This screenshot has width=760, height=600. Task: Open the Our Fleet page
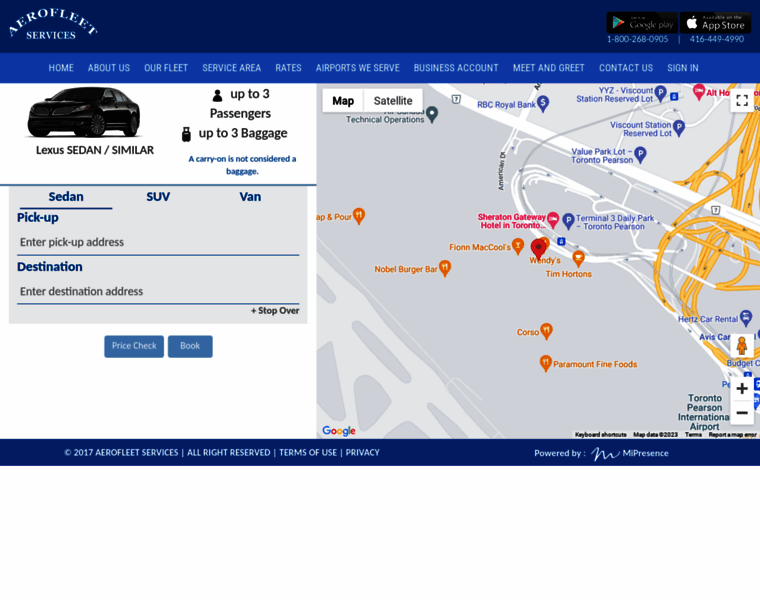coord(166,68)
